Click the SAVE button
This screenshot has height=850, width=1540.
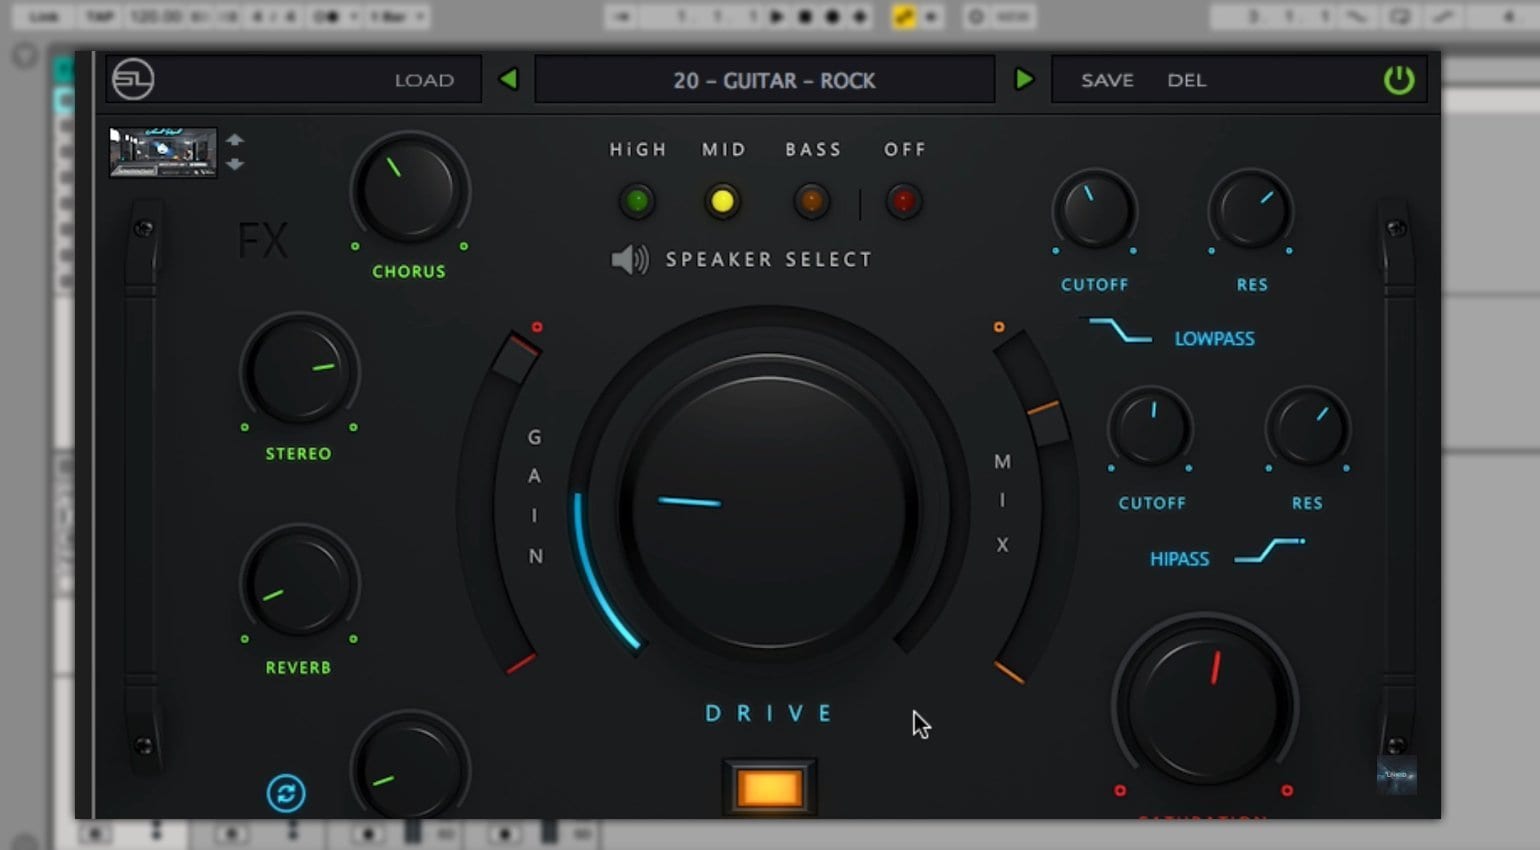[x=1106, y=80]
